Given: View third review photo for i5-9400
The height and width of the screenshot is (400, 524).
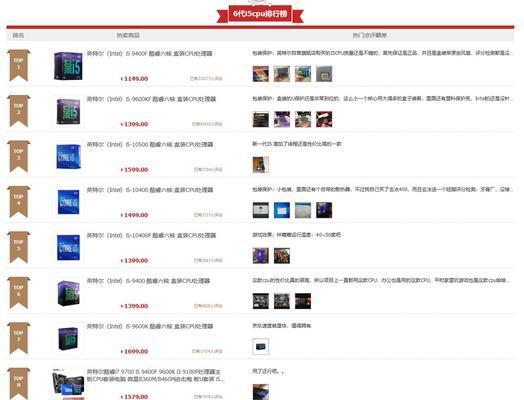Looking at the screenshot, I should (x=303, y=301).
